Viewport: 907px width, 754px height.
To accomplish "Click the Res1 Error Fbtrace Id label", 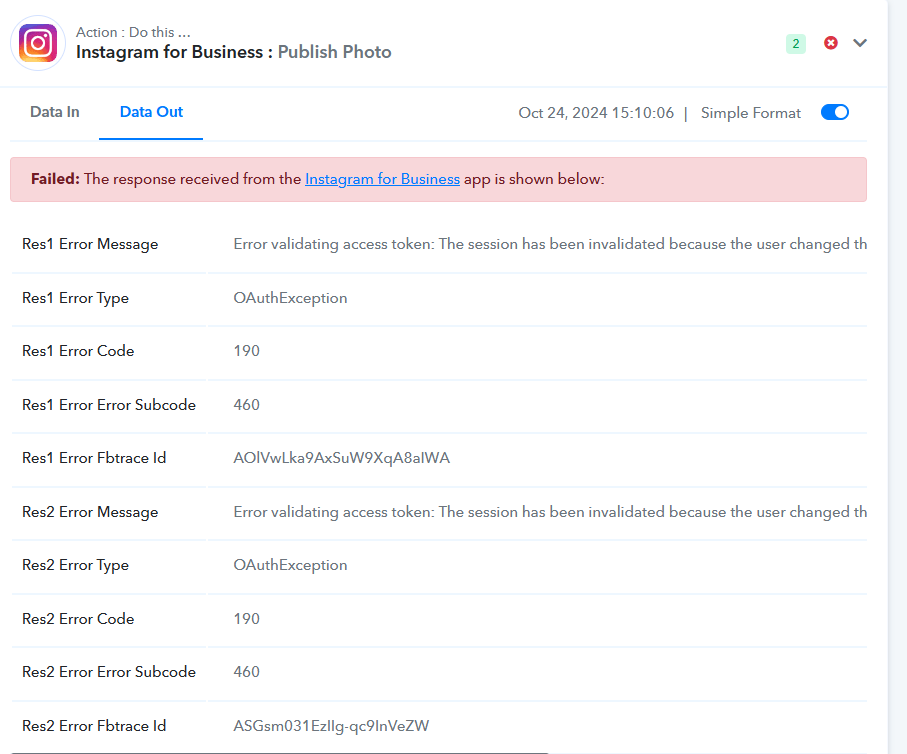I will coord(94,458).
